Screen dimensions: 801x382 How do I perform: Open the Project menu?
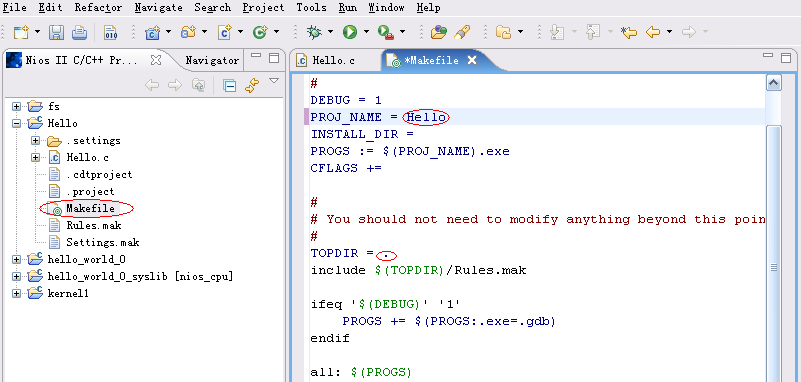pos(263,8)
